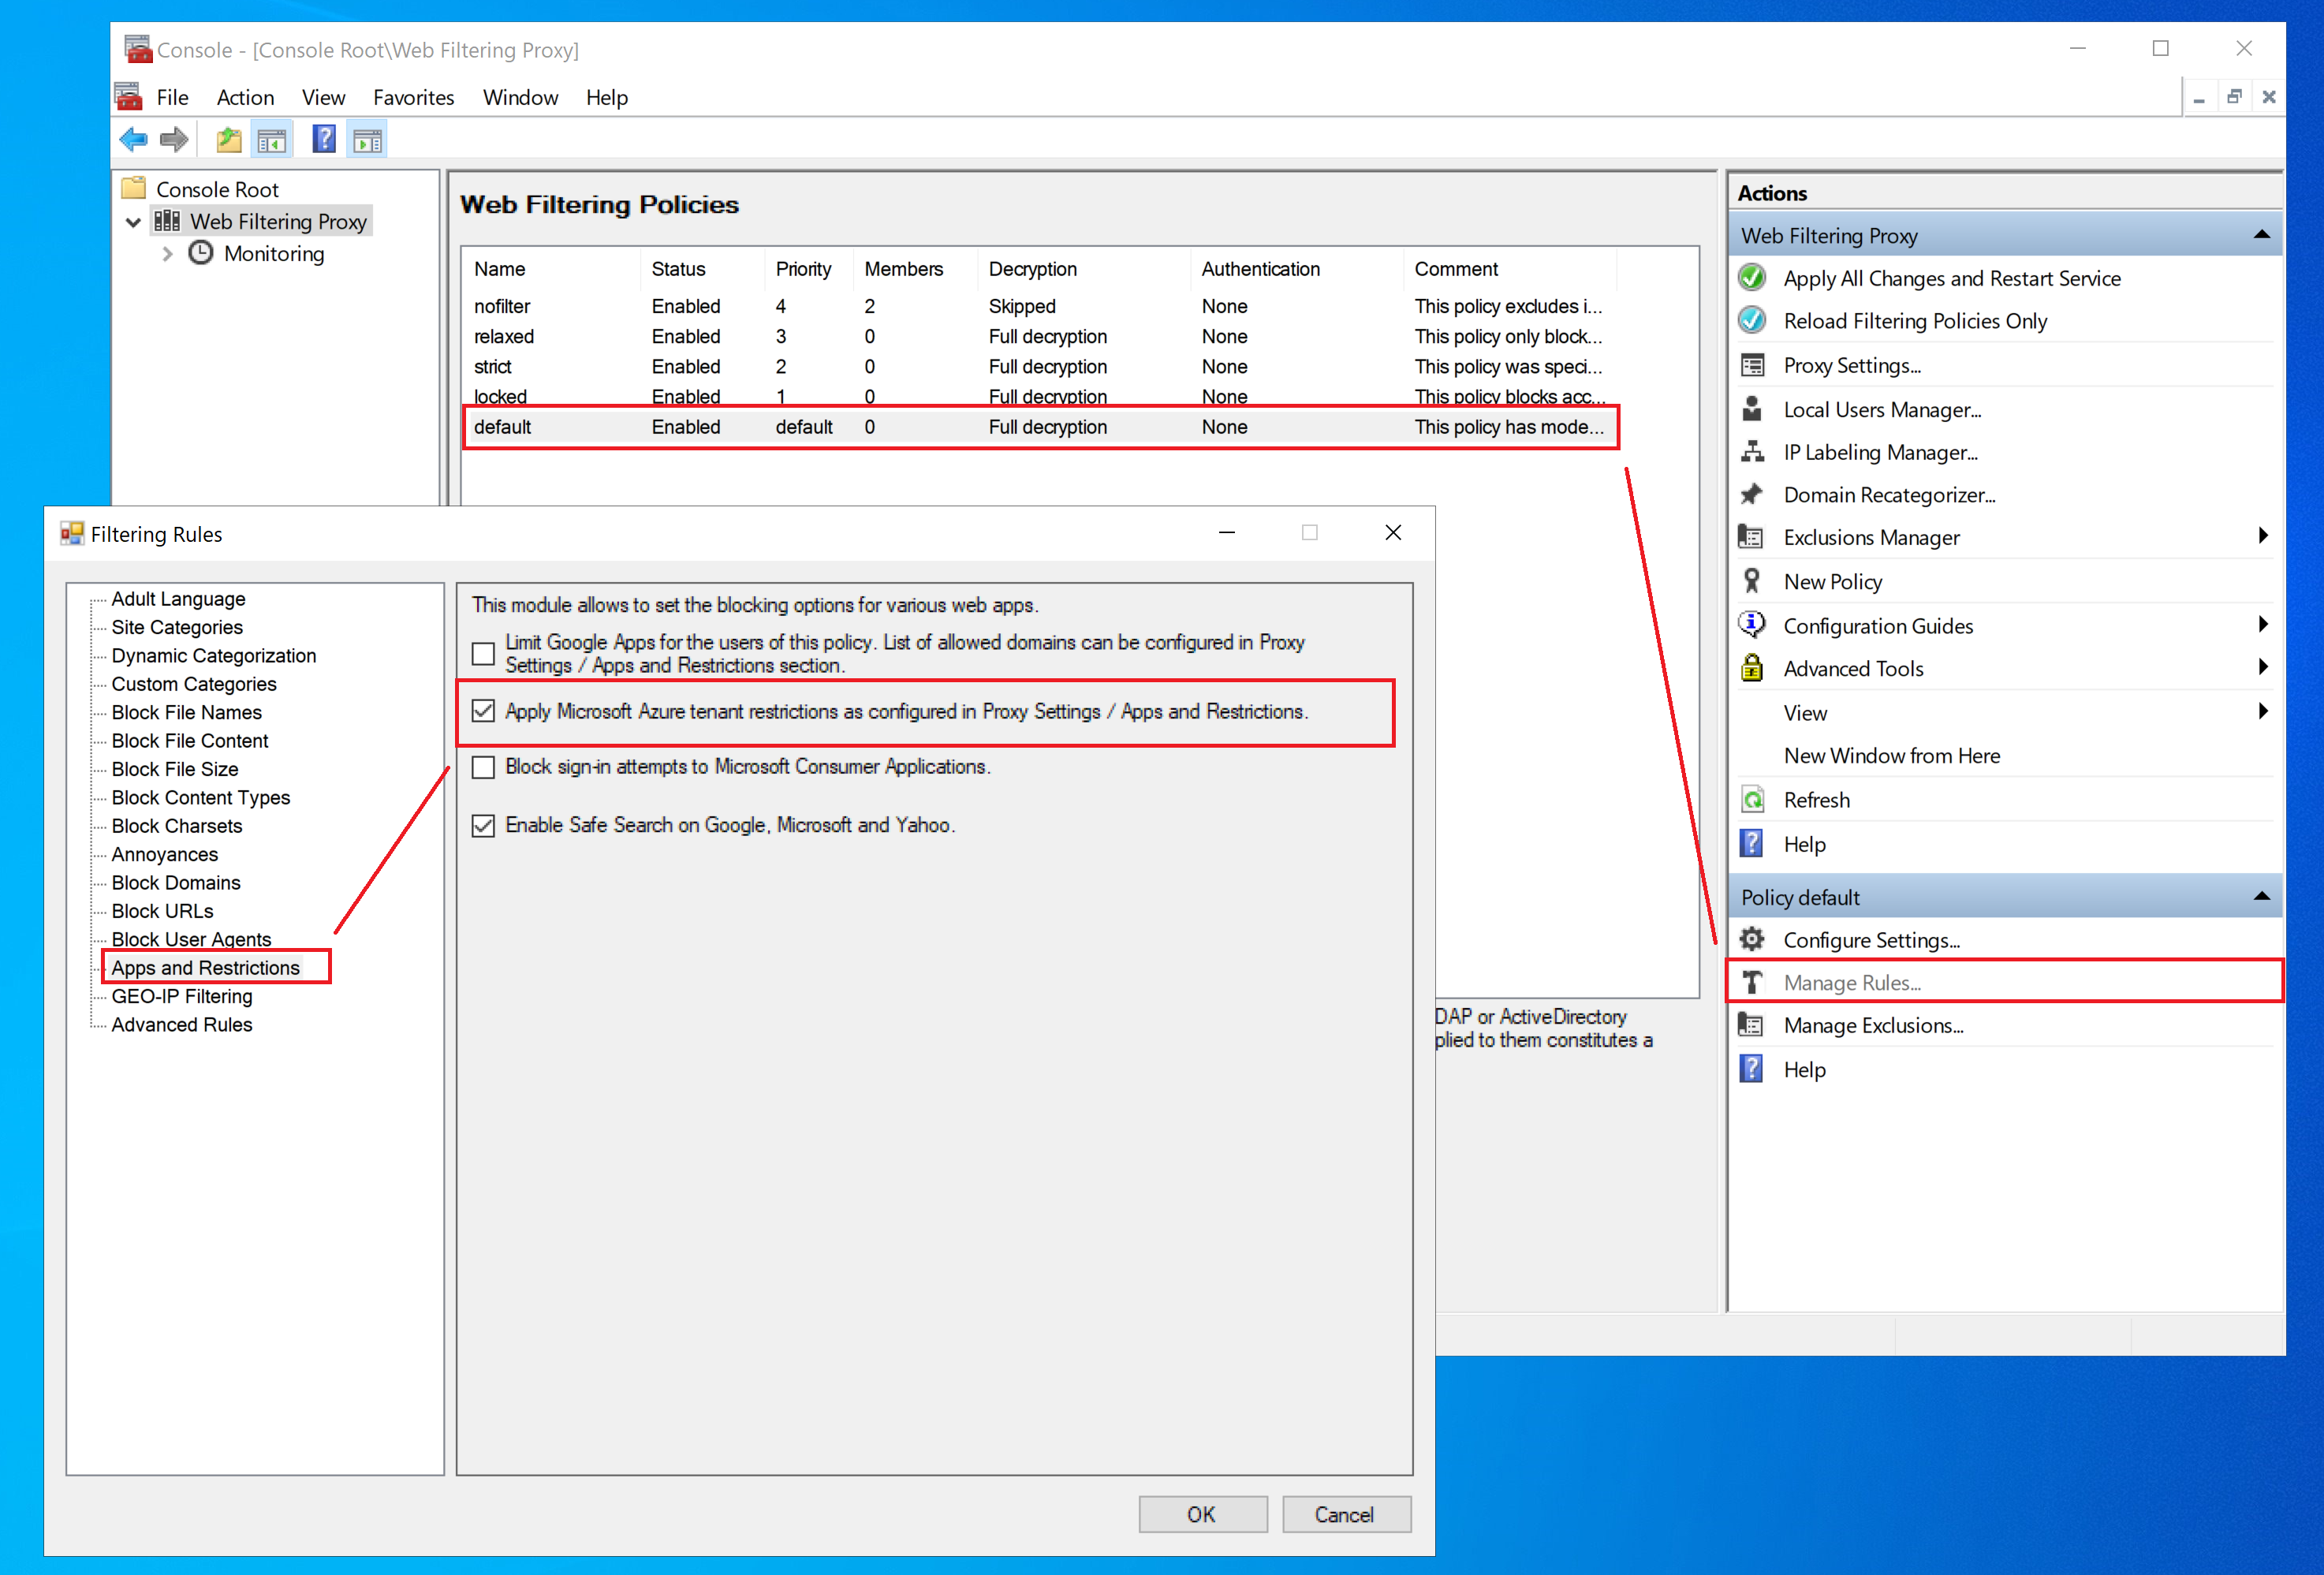This screenshot has width=2324, height=1575.
Task: Click the Manage Exclusions icon
Action: 1752,1025
